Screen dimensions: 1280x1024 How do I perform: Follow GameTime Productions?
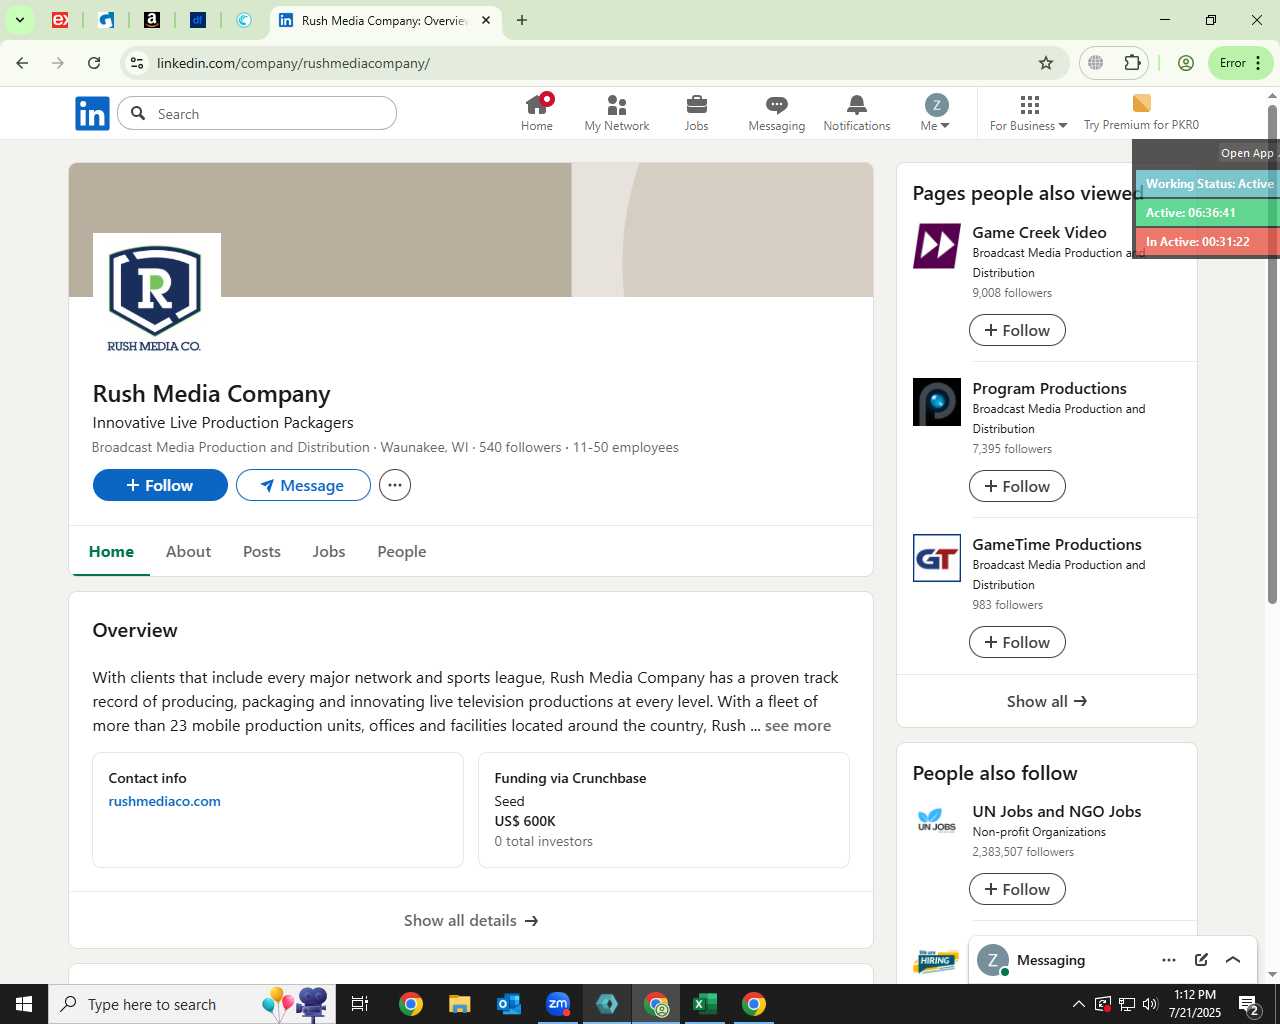[x=1017, y=642]
